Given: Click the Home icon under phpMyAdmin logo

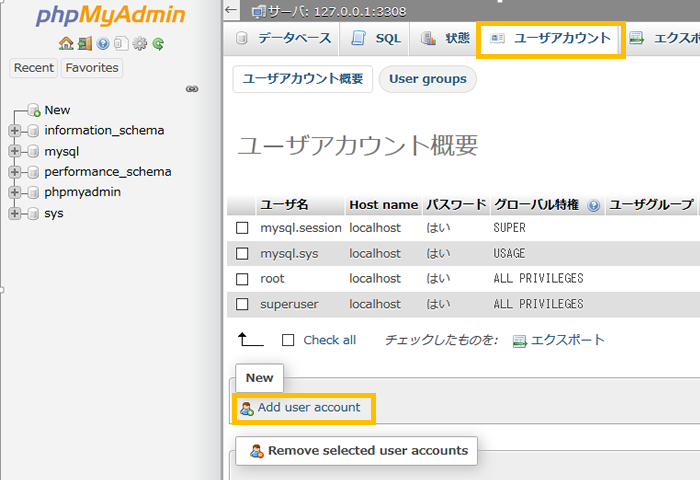Looking at the screenshot, I should coord(66,44).
